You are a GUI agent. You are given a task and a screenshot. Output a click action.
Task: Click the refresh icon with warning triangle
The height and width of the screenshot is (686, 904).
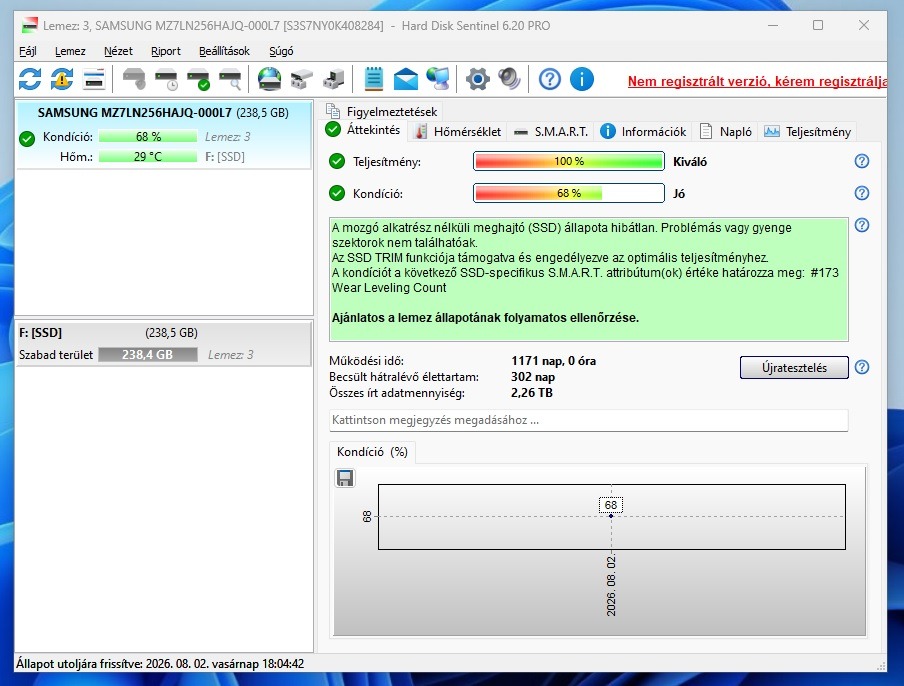coord(62,80)
